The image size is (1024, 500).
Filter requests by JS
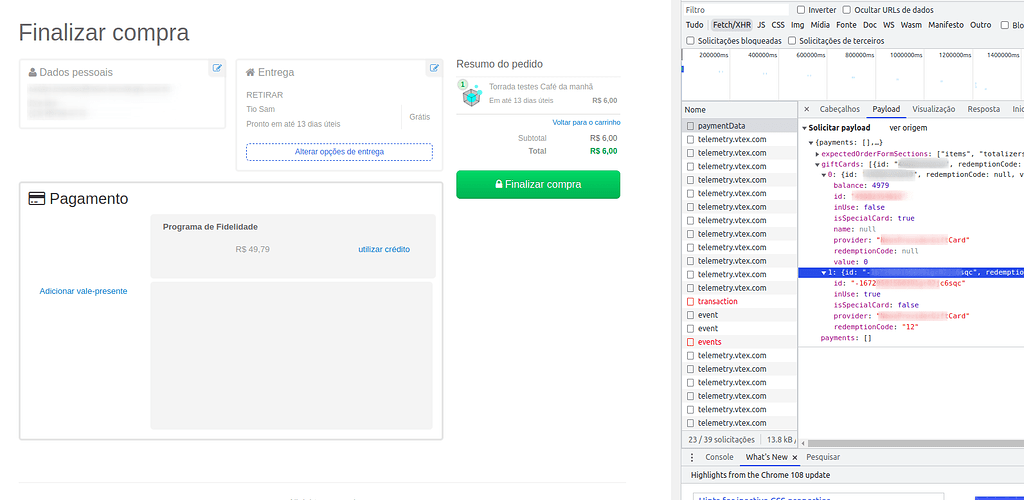[761, 25]
